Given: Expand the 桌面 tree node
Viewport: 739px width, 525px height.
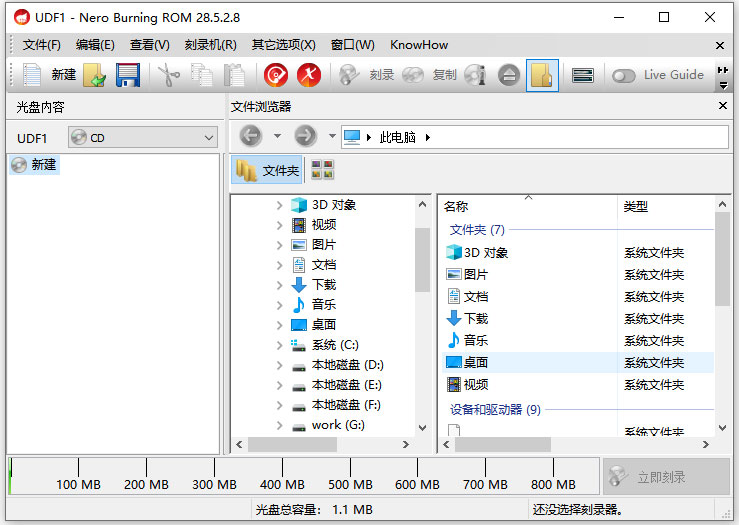Looking at the screenshot, I should click(279, 325).
